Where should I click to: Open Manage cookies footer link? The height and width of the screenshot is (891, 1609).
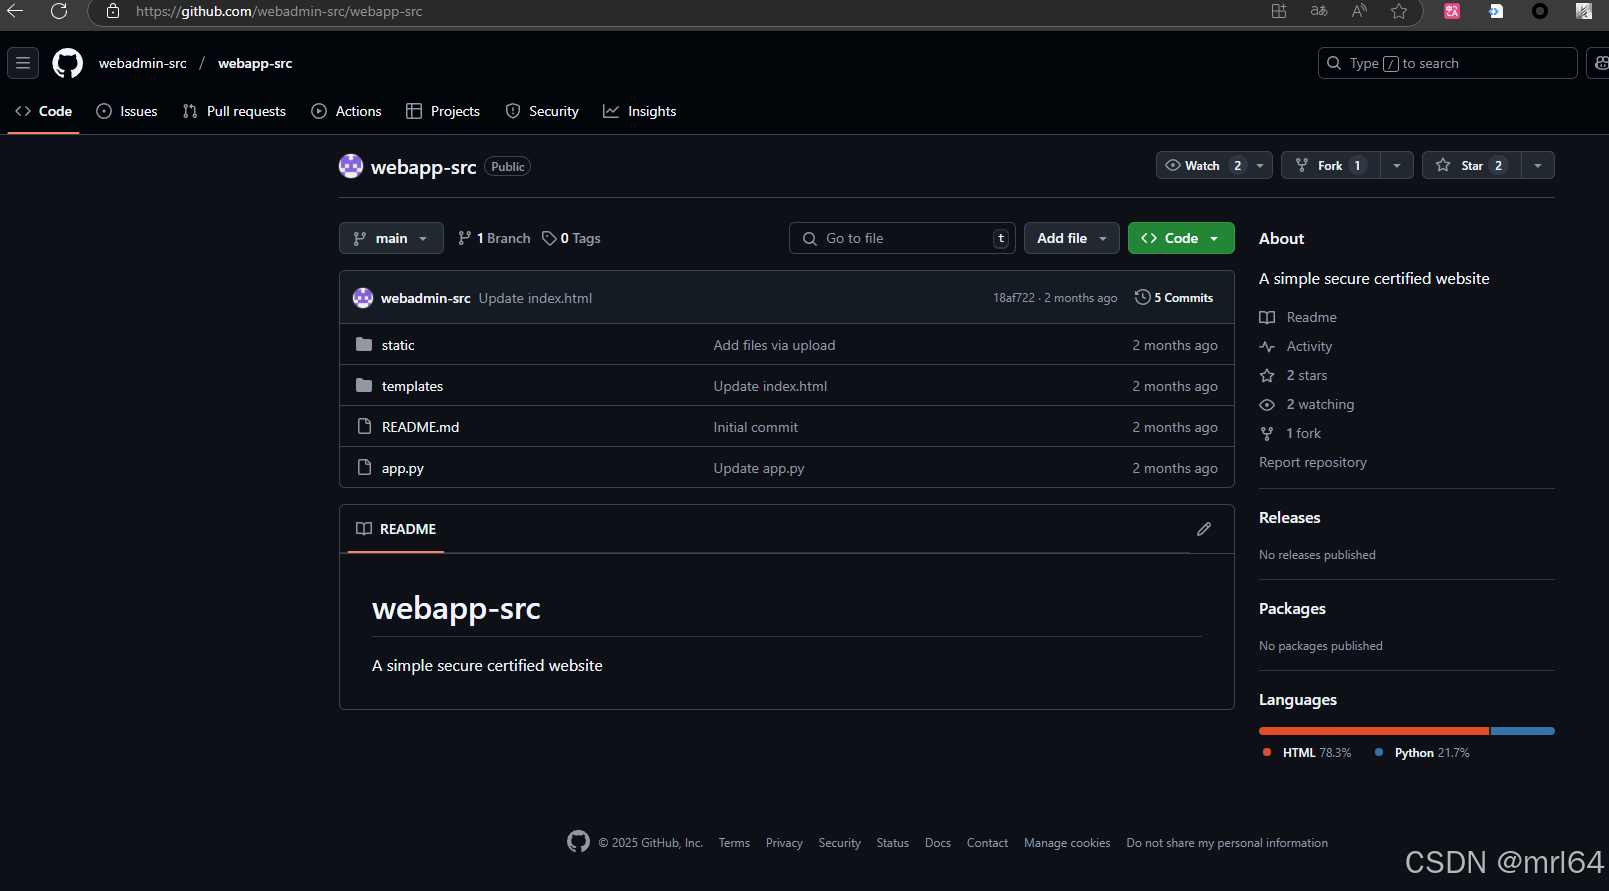(x=1067, y=843)
